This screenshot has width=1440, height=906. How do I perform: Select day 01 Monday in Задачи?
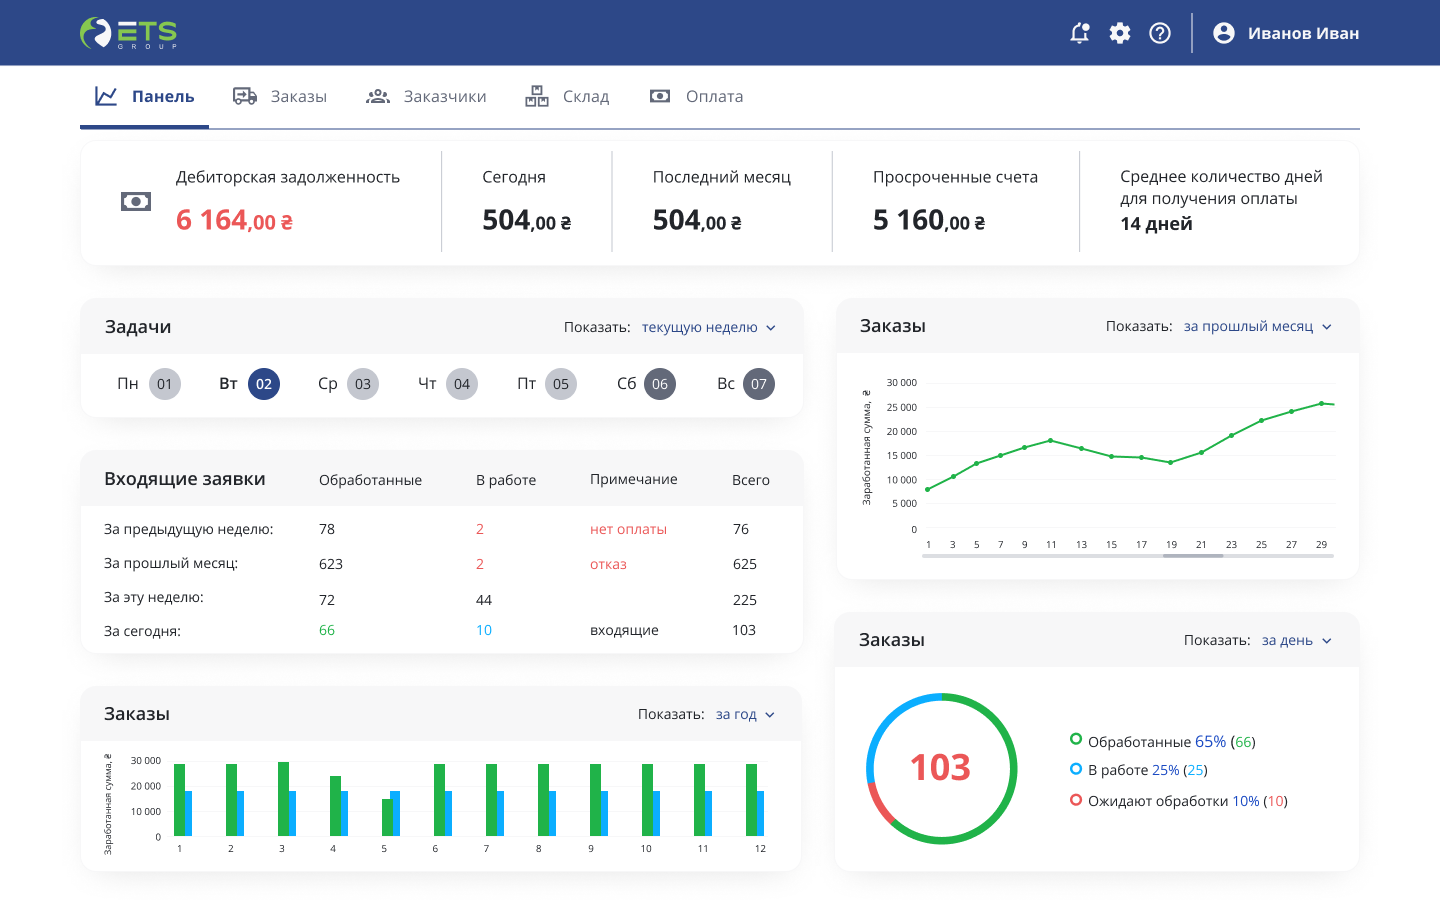click(165, 384)
